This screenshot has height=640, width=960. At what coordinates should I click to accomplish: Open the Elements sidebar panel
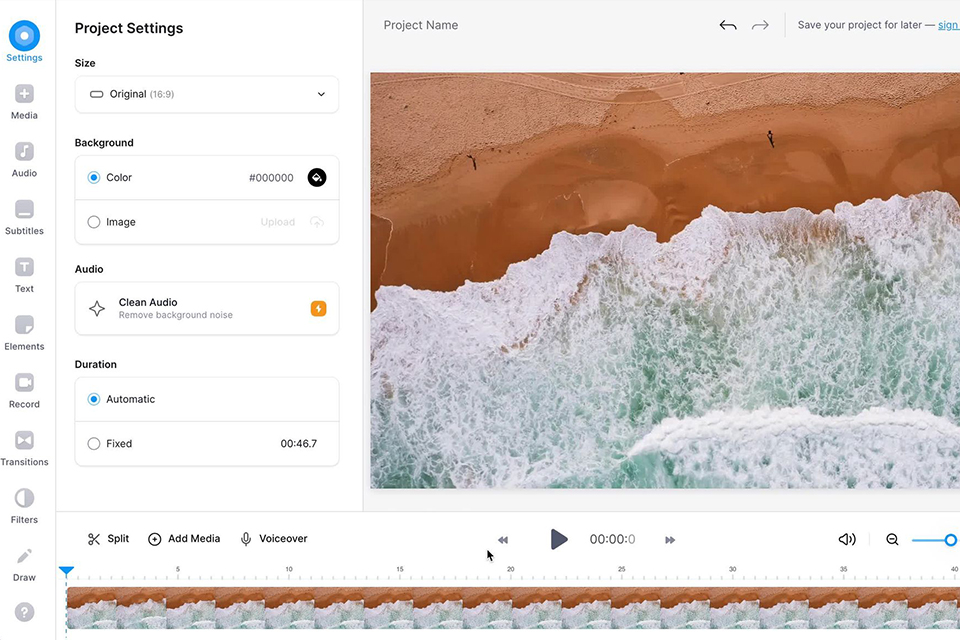pos(24,333)
